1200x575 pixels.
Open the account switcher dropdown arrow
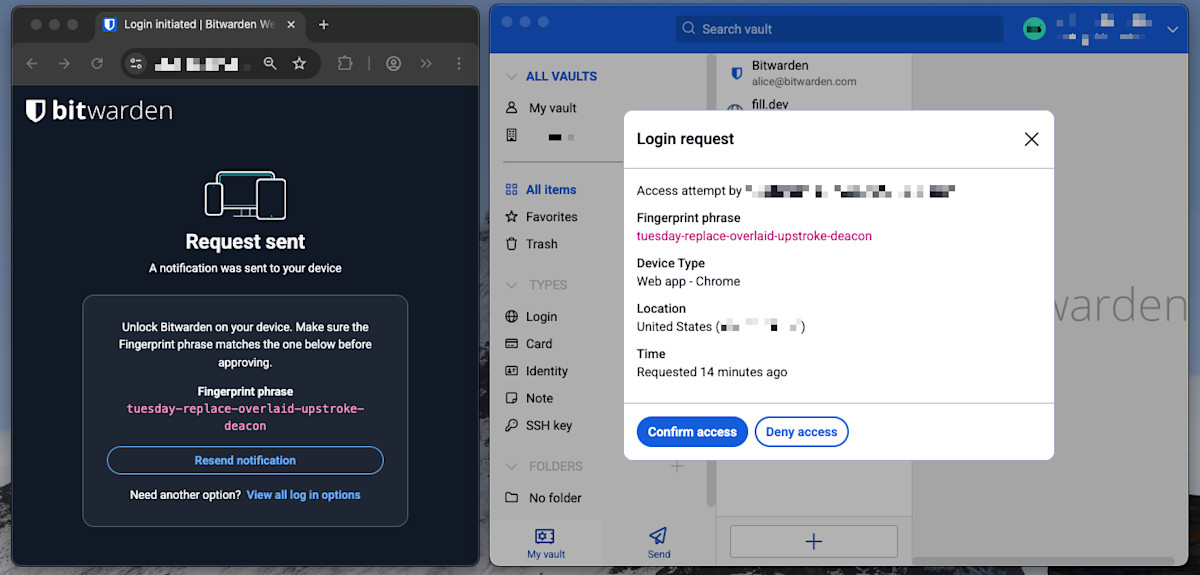1173,30
